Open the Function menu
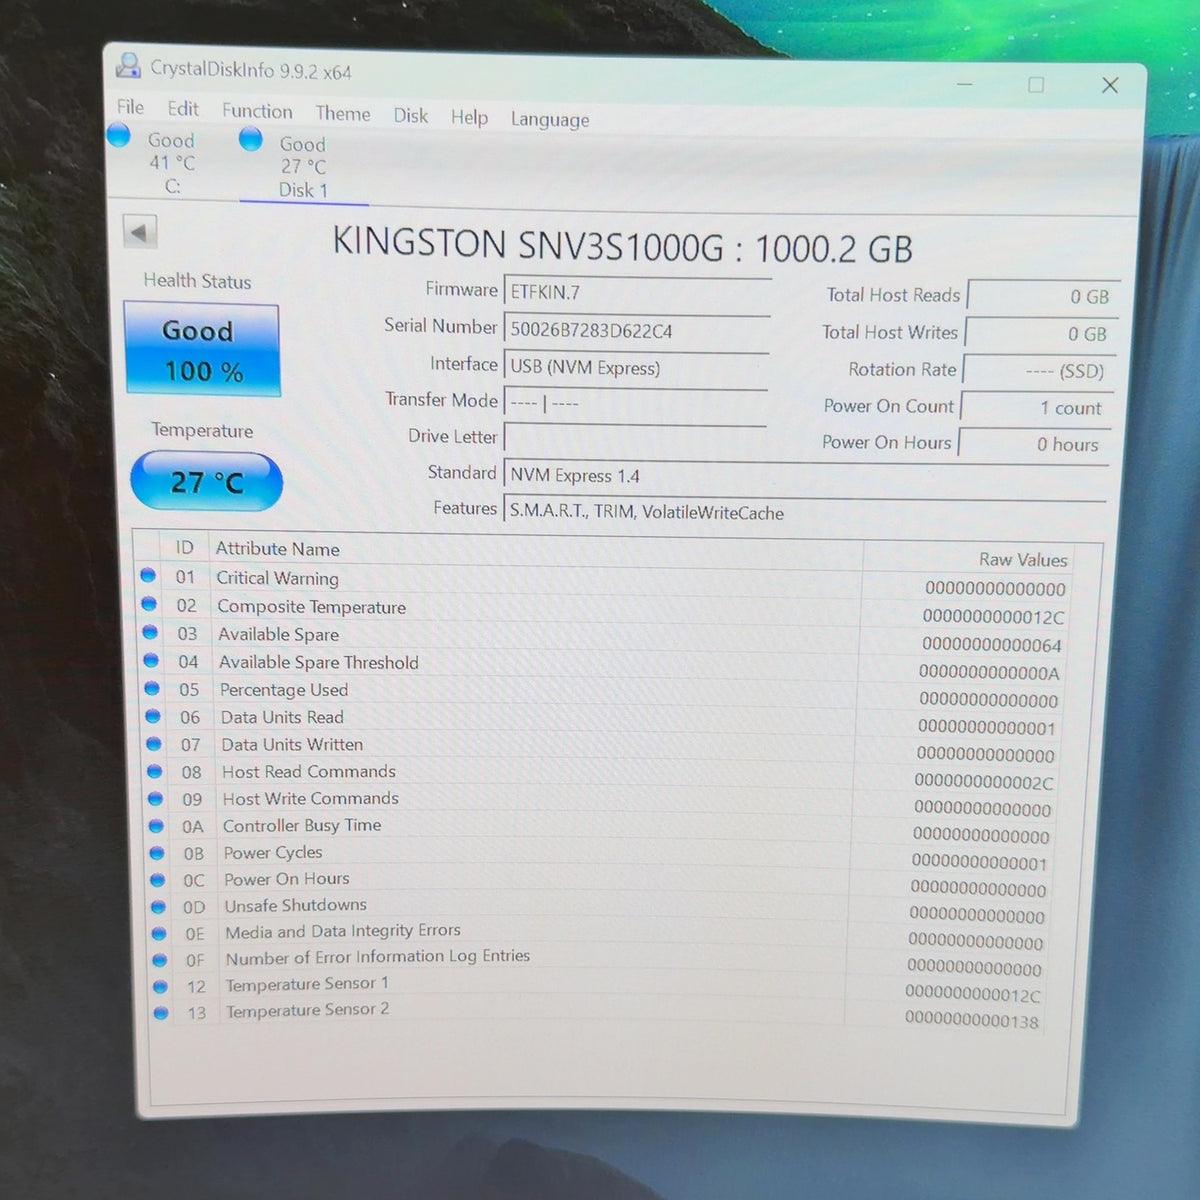1200x1200 pixels. pos(257,111)
